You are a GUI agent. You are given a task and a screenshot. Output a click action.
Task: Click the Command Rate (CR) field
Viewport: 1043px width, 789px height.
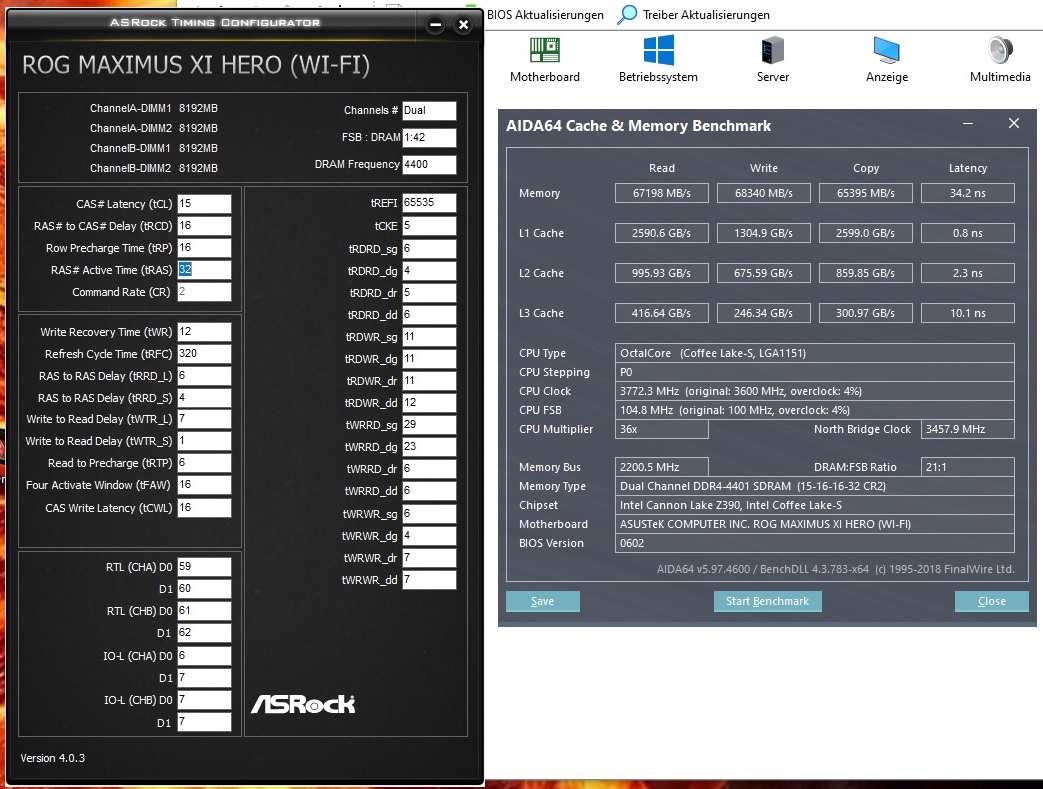pos(204,291)
